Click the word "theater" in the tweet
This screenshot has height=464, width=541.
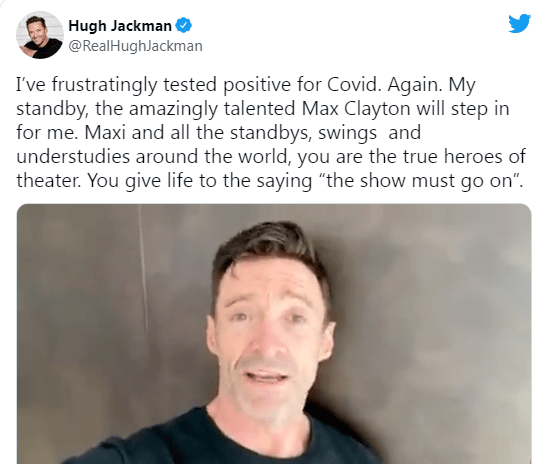click(x=49, y=180)
